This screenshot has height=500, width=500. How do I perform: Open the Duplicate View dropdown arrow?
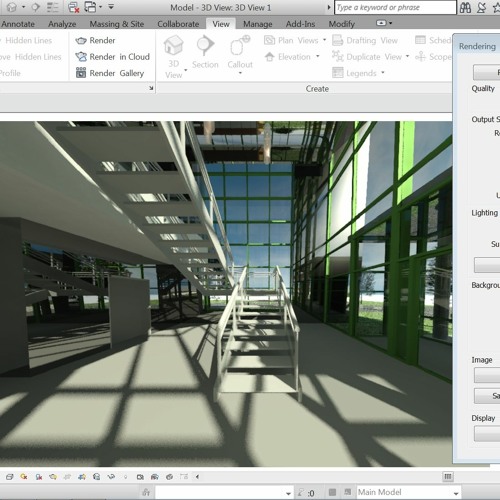pos(407,56)
